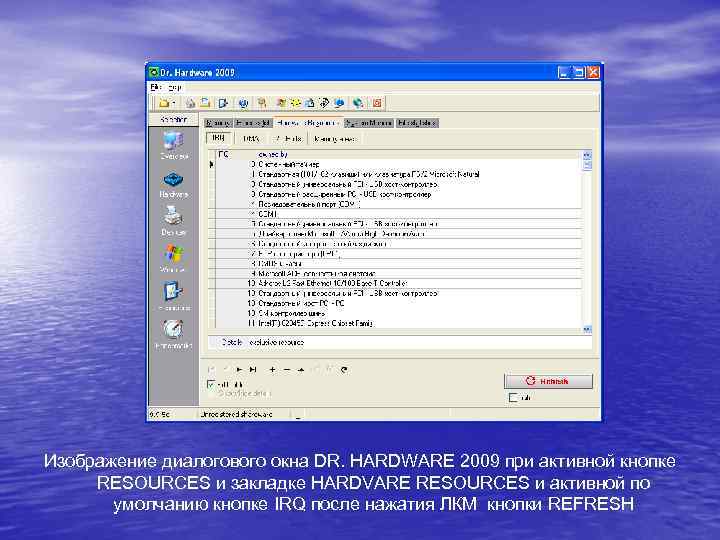Select the Hardware Resources tab

308,123
